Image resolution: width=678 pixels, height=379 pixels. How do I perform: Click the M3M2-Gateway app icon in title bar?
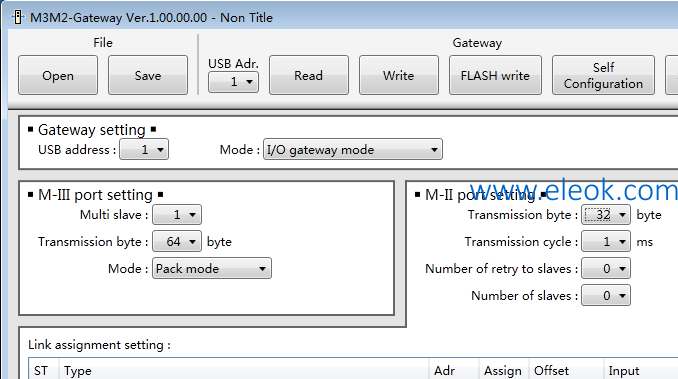pos(17,17)
